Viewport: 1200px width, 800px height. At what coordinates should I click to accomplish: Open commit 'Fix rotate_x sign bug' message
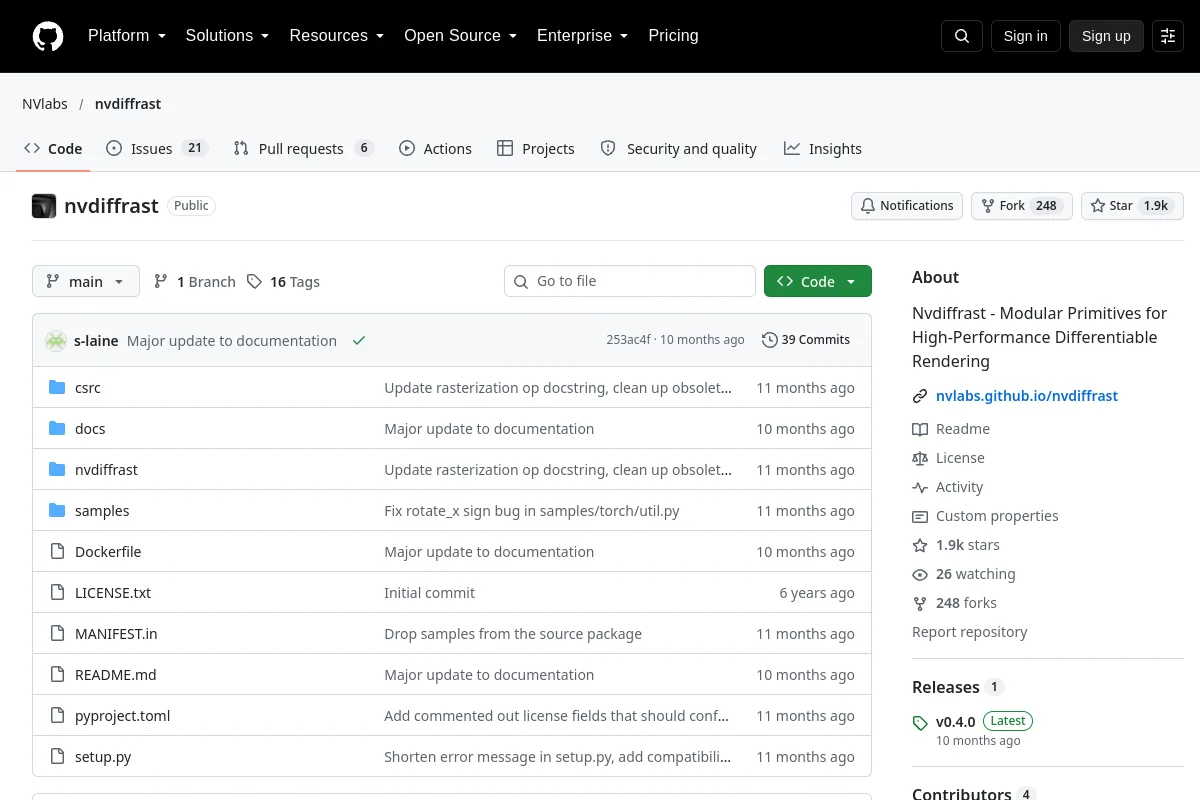tap(532, 511)
